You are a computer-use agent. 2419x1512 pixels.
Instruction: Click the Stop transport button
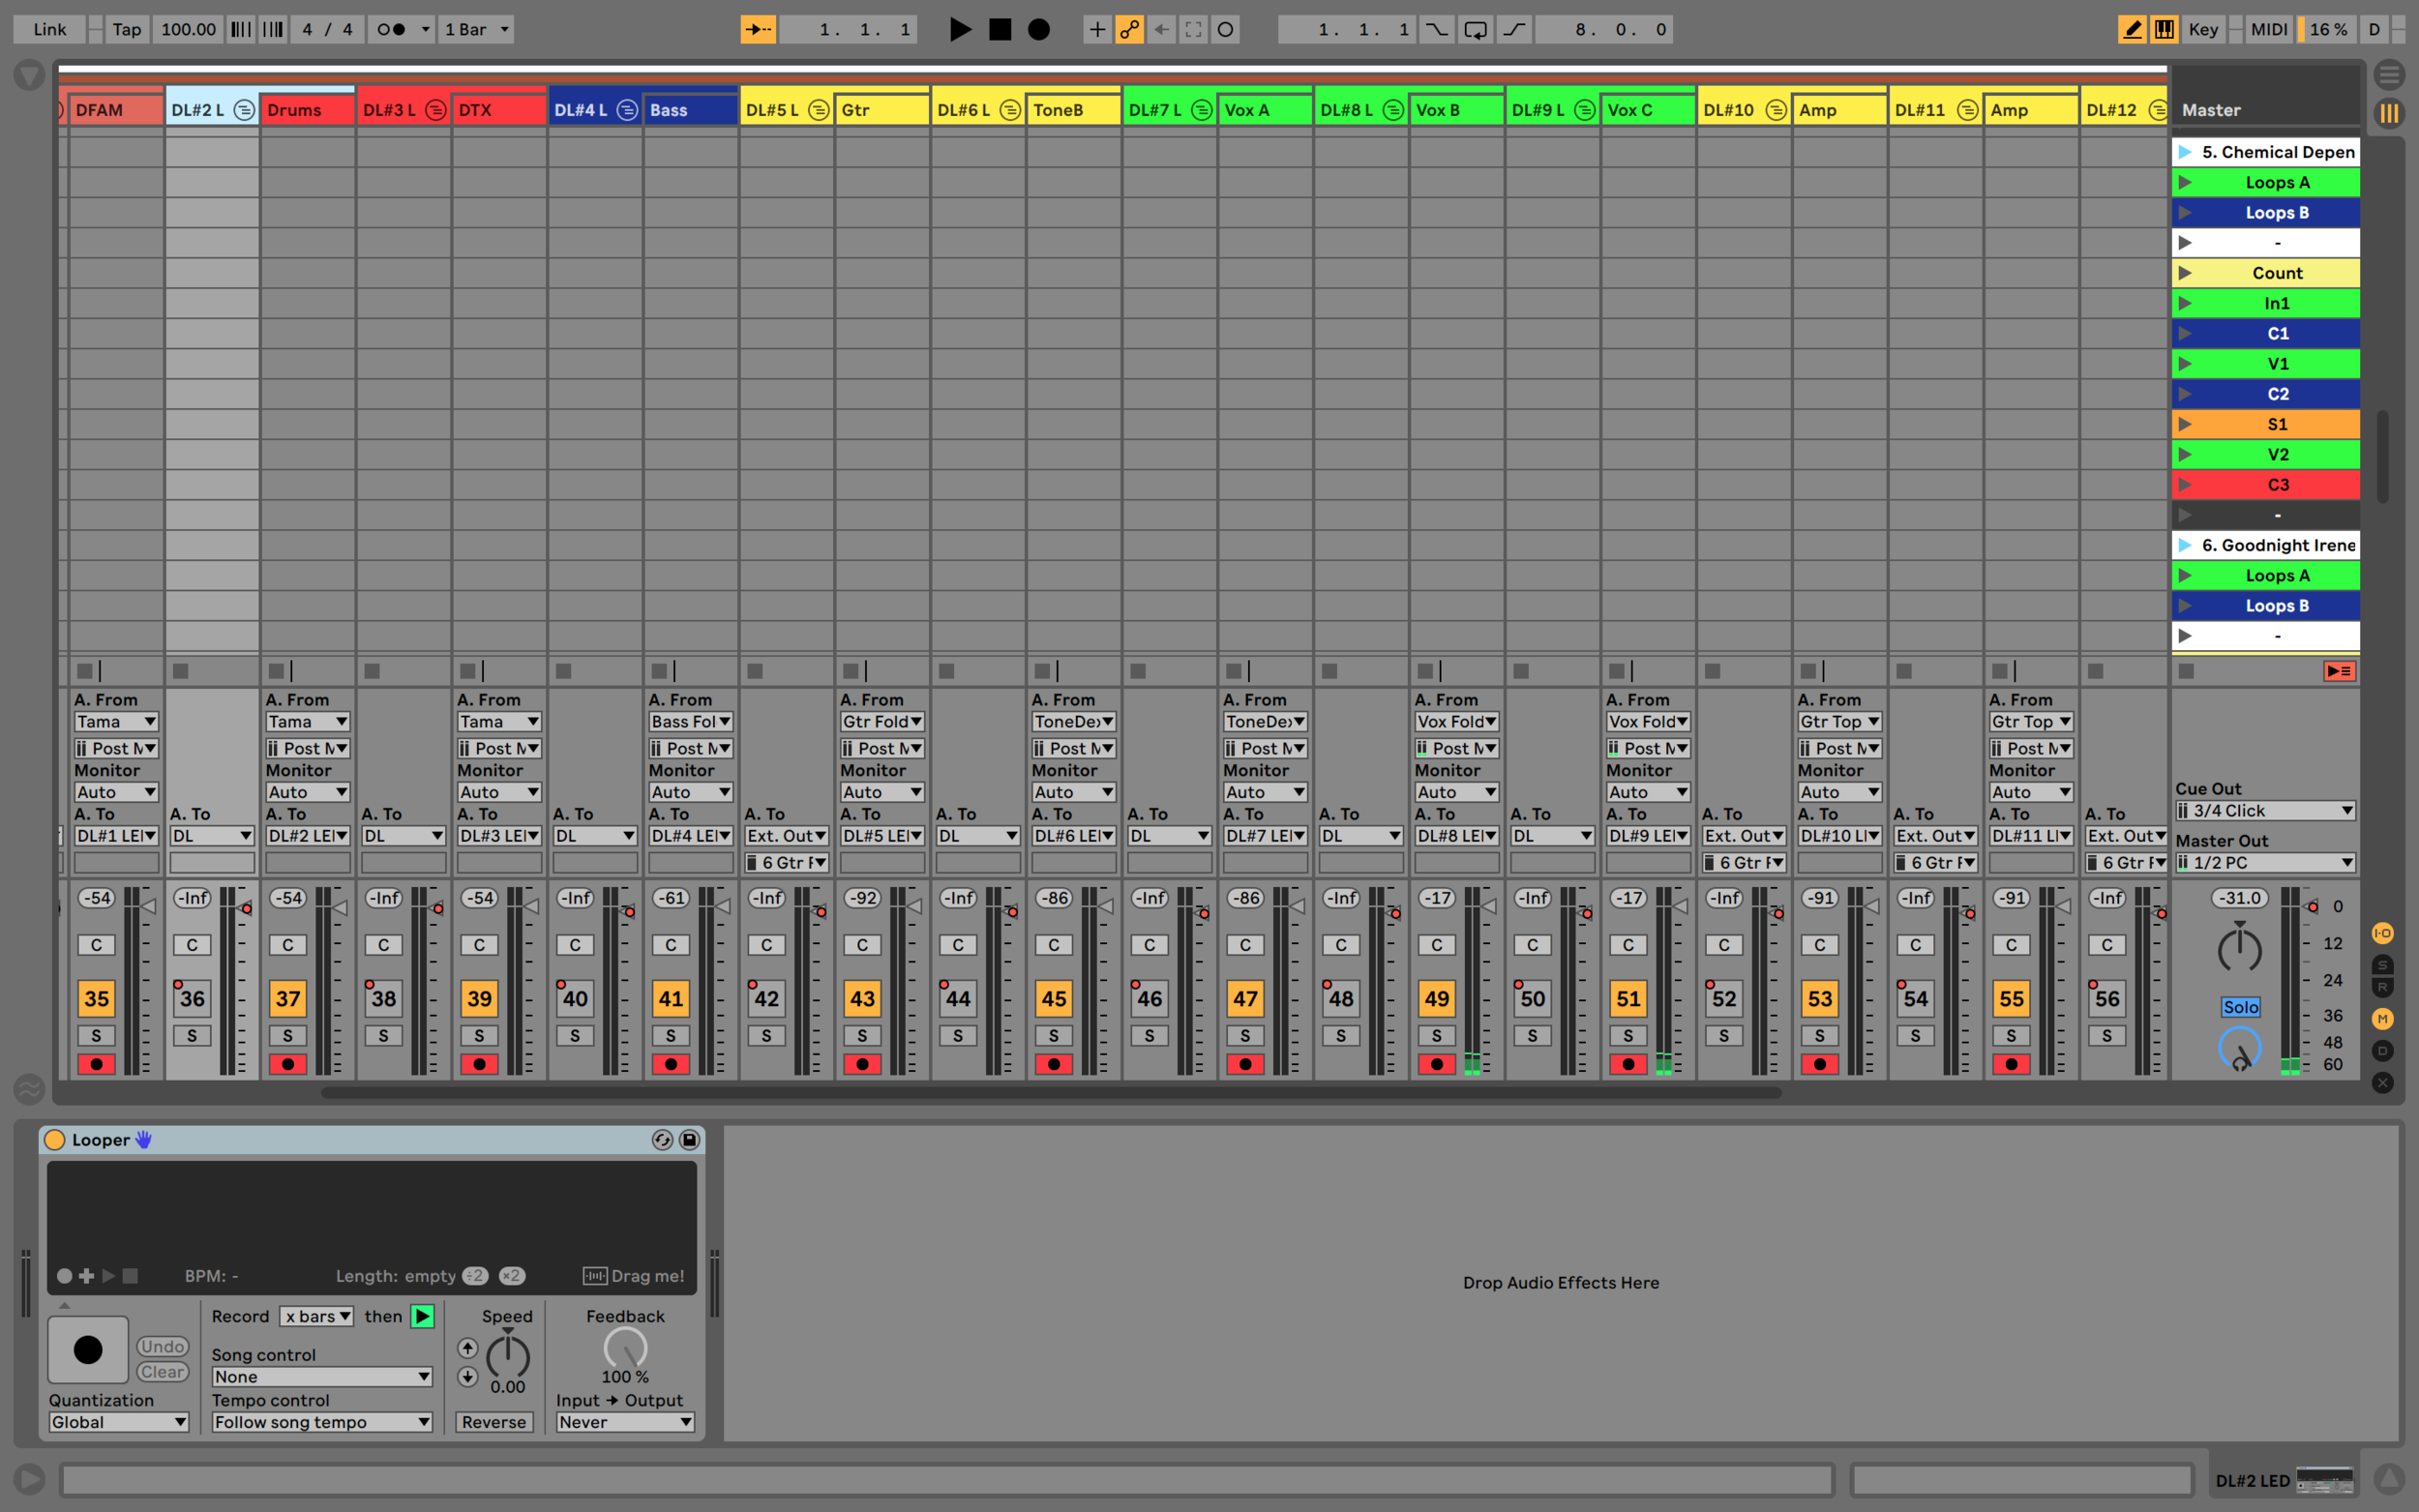click(x=1000, y=29)
